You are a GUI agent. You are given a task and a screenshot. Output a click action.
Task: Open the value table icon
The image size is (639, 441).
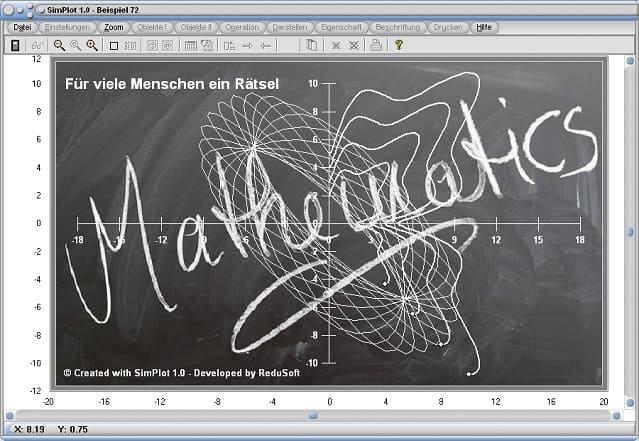(x=190, y=46)
